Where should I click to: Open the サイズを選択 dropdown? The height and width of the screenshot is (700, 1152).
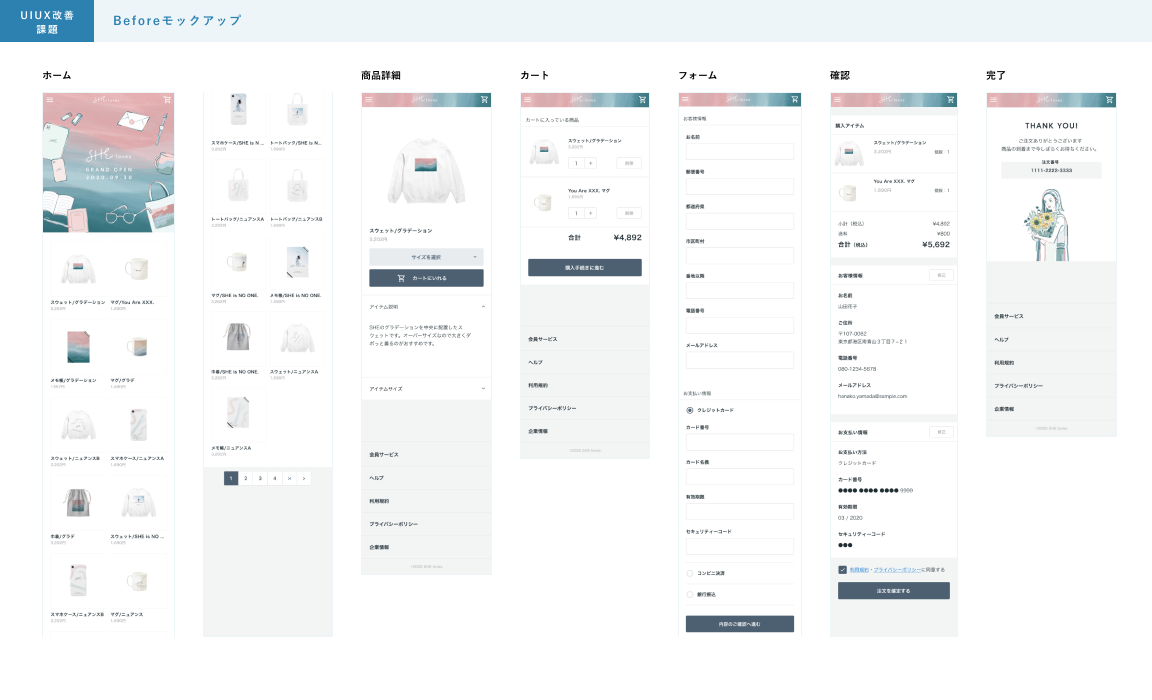pyautogui.click(x=426, y=257)
